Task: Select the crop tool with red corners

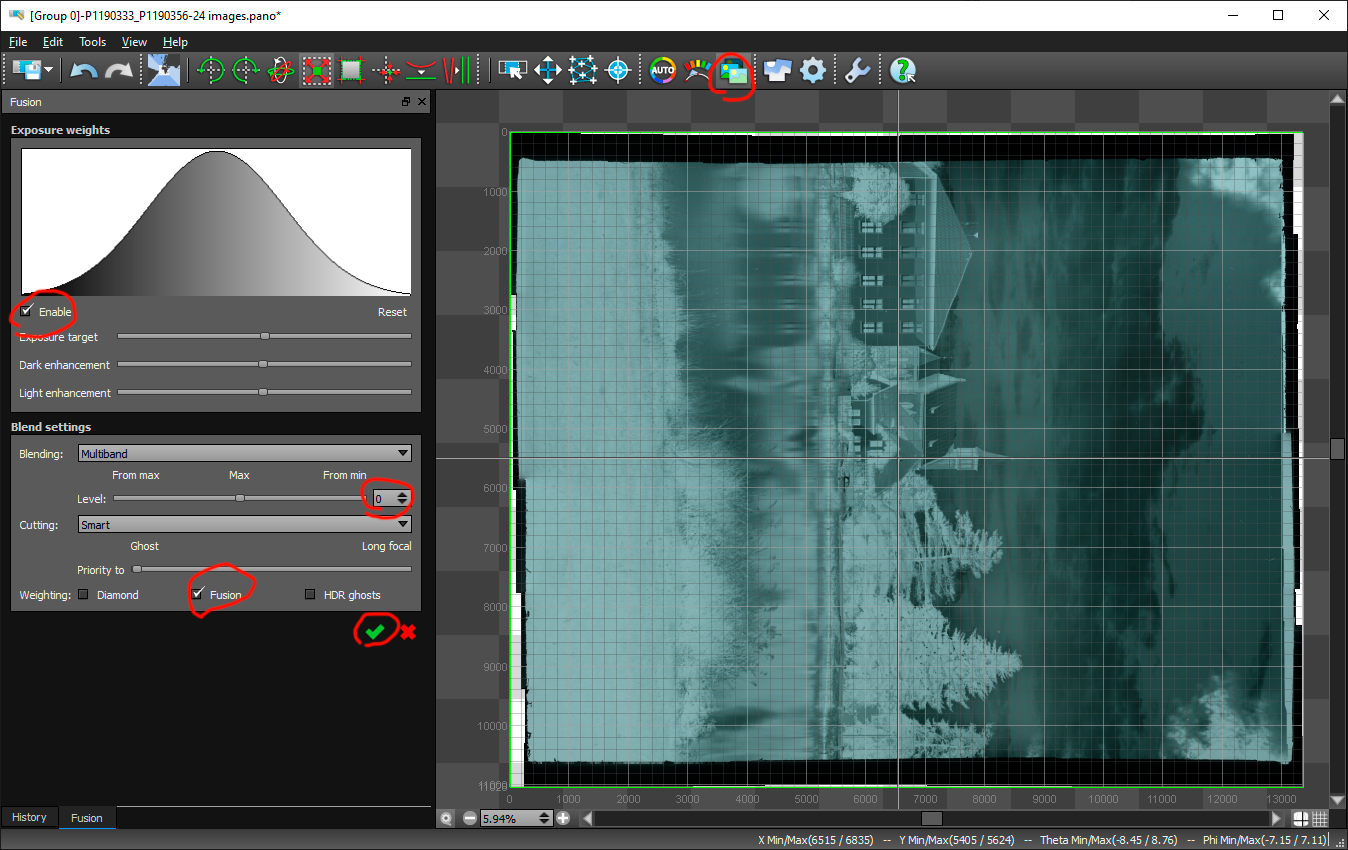Action: coord(317,70)
